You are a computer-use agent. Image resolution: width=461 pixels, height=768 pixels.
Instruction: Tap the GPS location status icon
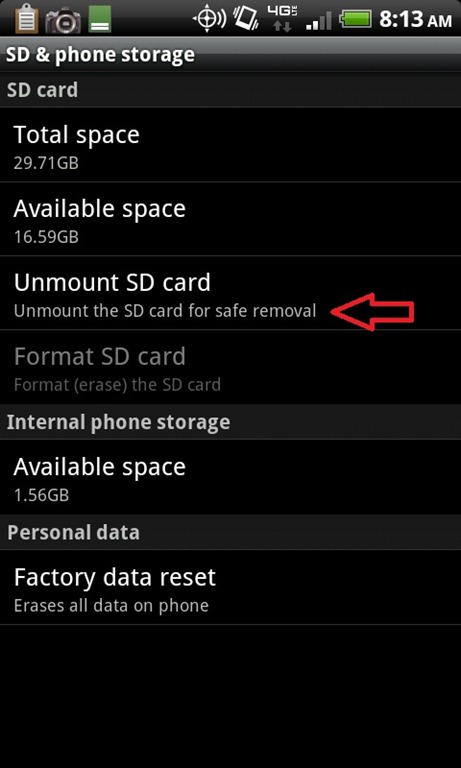pos(209,20)
